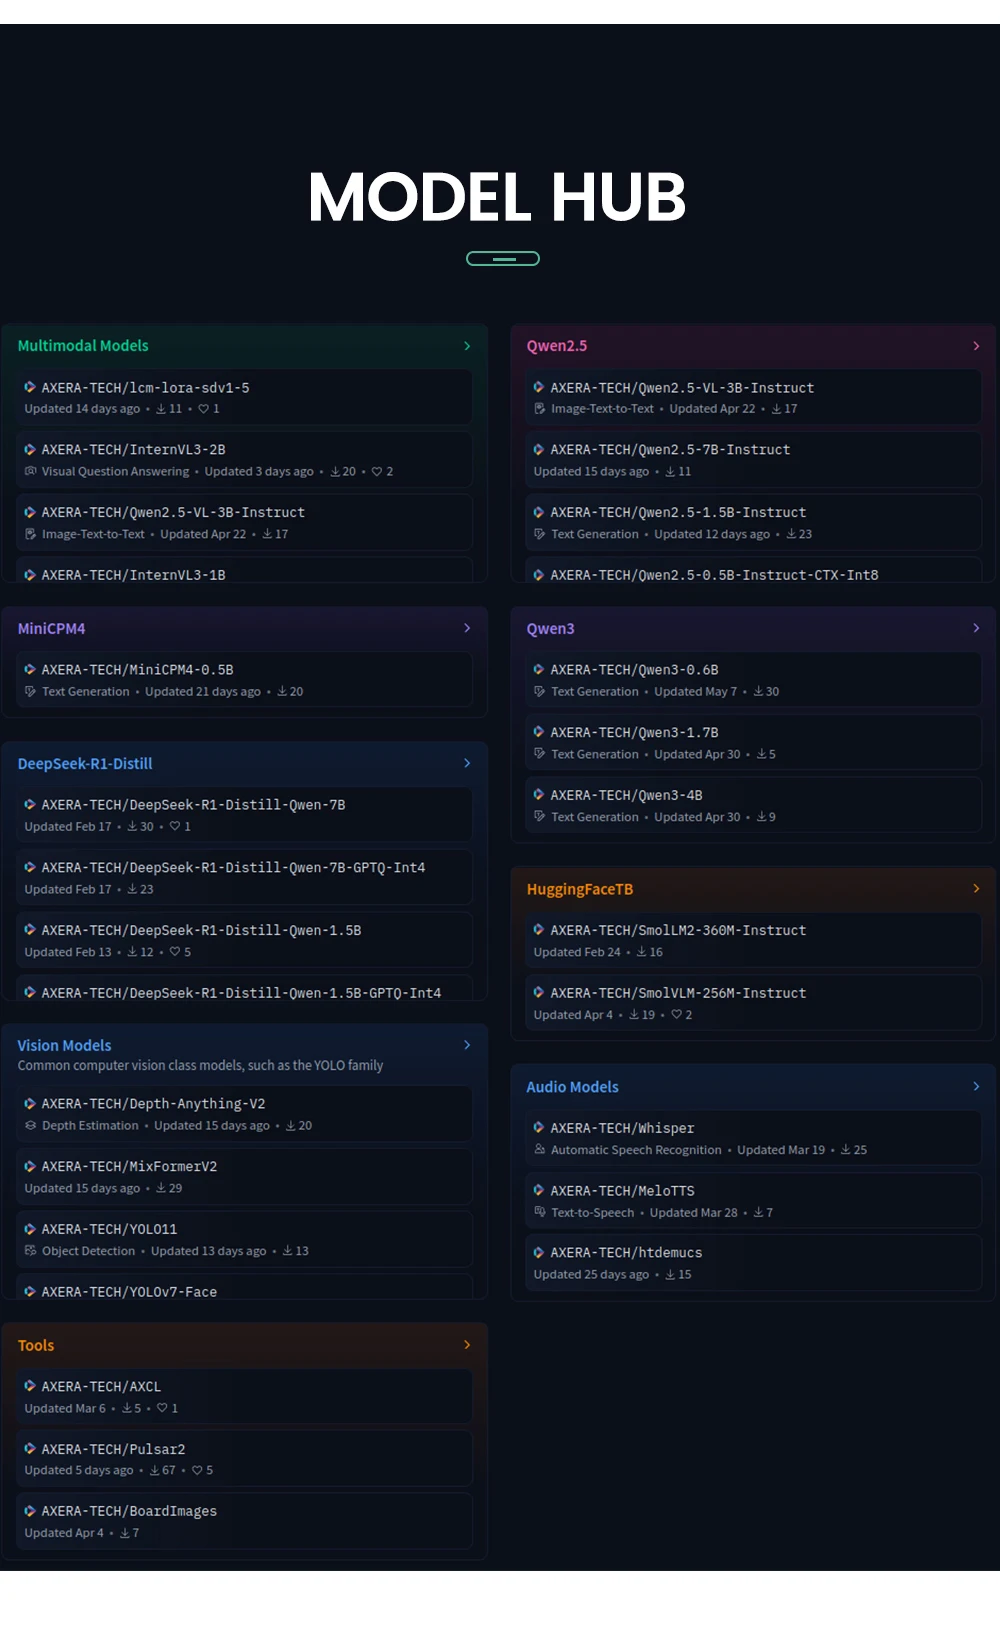Click the Text Generation icon under Qwen3-0.6B

[x=540, y=692]
